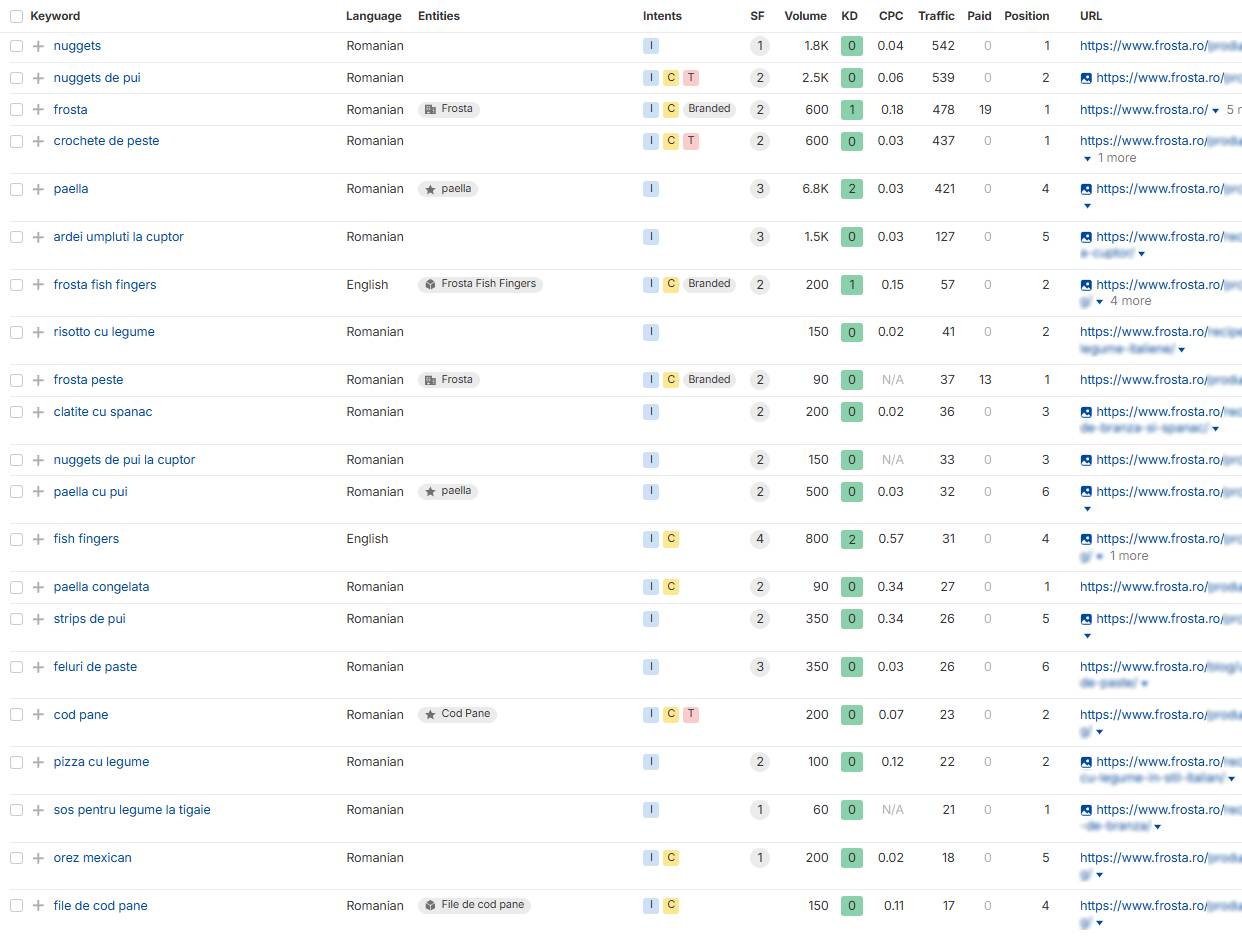Image resolution: width=1242 pixels, height=939 pixels.
Task: Expand '1 more' URLs under crochete de peste
Action: click(x=1110, y=158)
